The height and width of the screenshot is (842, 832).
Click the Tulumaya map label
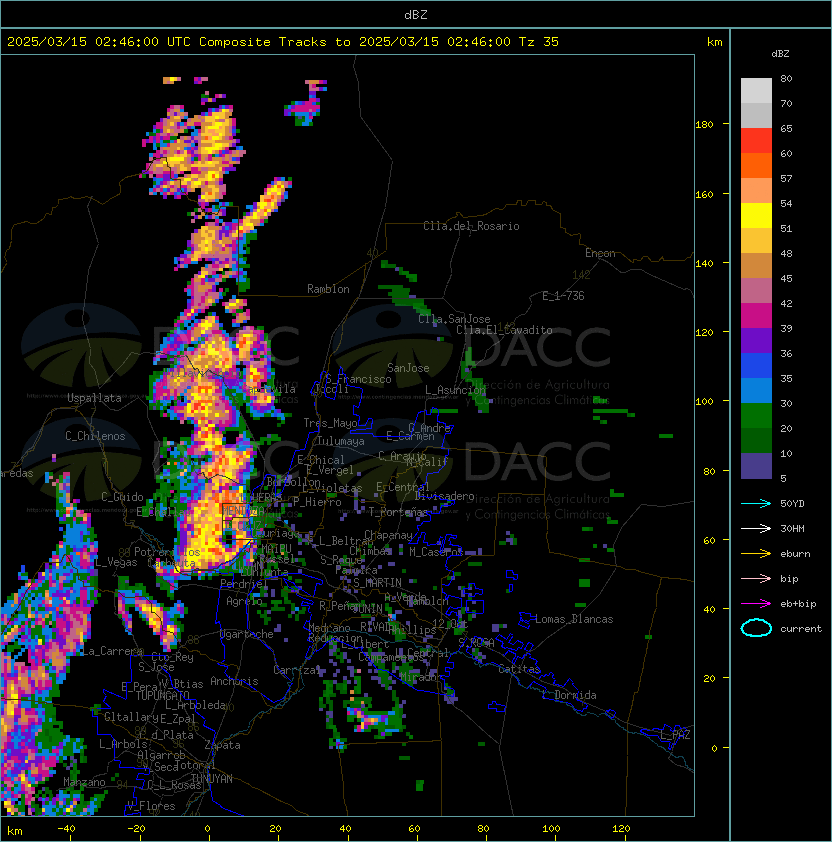(341, 441)
